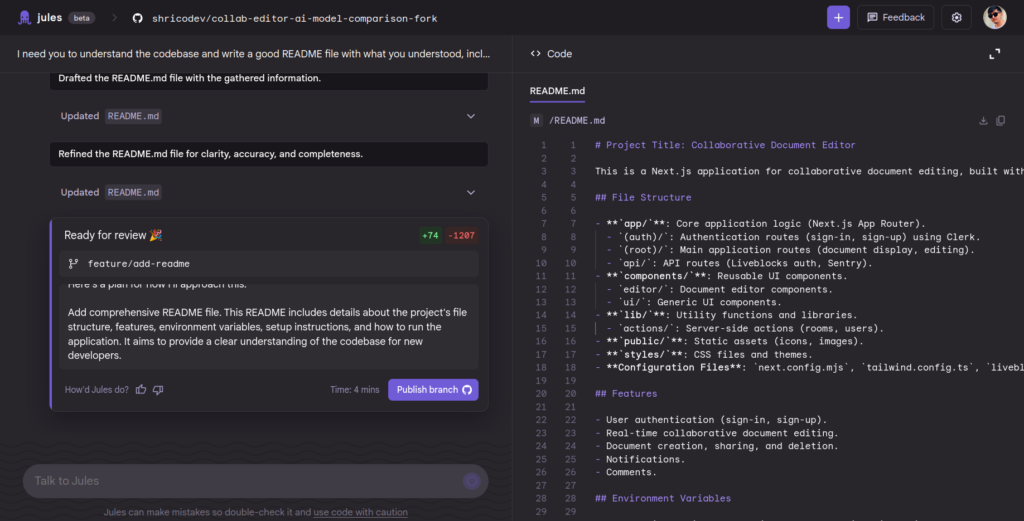Viewport: 1024px width, 521px height.
Task: Expand the second Updated README.md entry
Action: pyautogui.click(x=471, y=193)
